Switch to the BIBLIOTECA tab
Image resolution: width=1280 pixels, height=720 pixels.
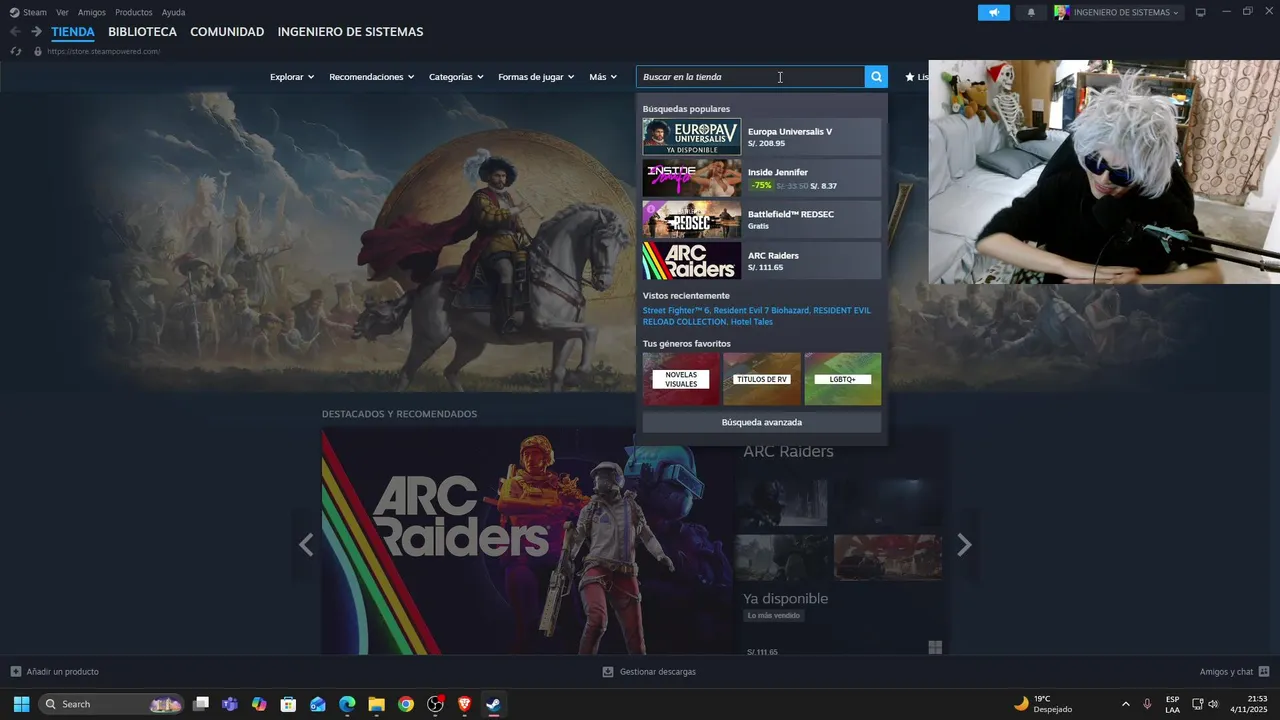click(142, 32)
